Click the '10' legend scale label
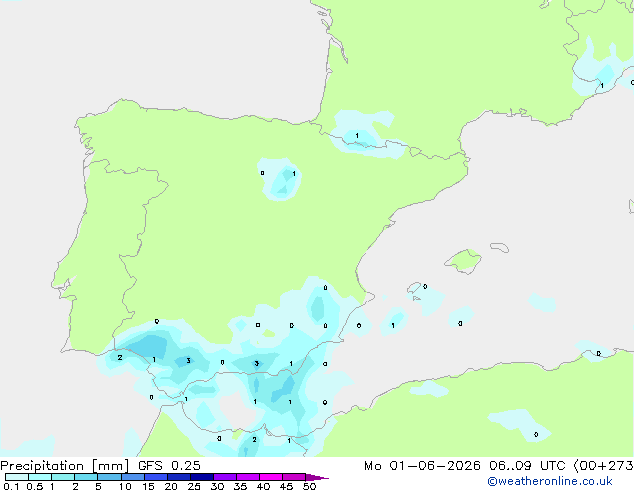 [125, 486]
